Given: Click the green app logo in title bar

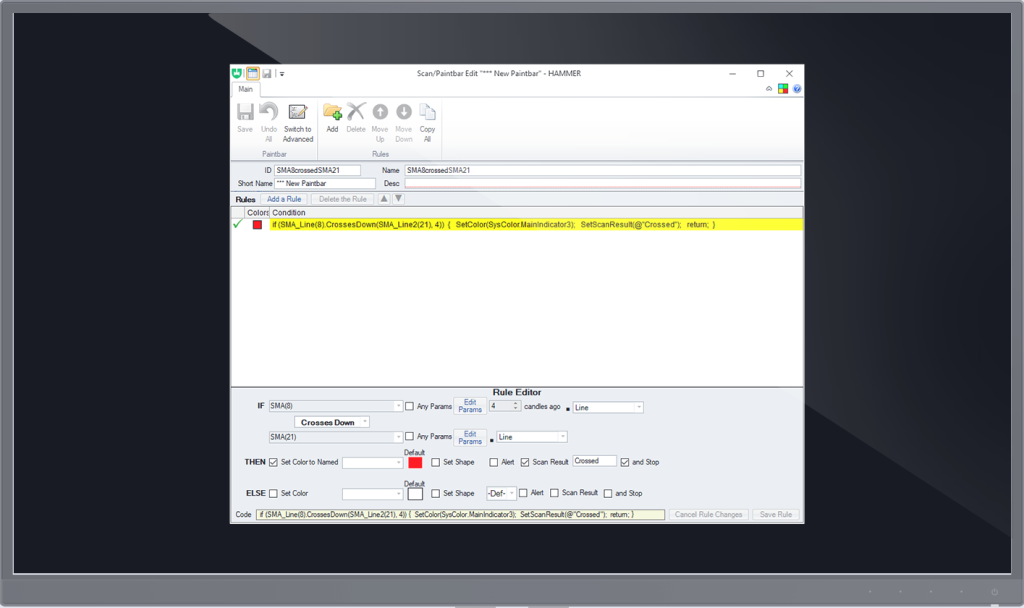Looking at the screenshot, I should (x=237, y=73).
